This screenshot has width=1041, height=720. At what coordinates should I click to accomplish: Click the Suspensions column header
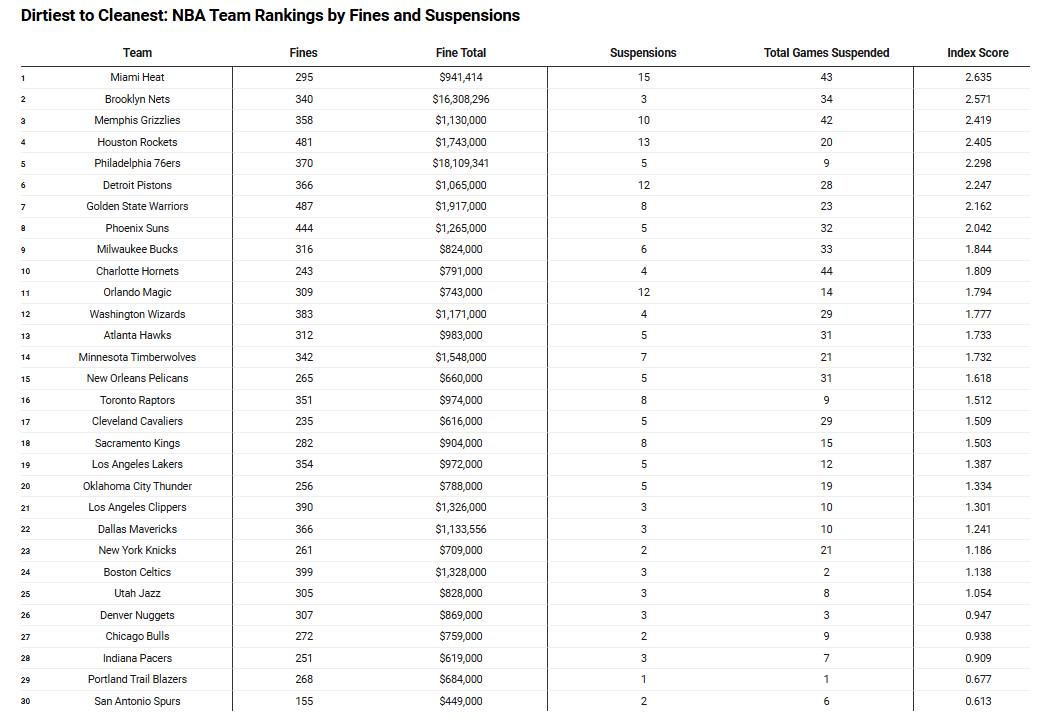click(x=643, y=53)
